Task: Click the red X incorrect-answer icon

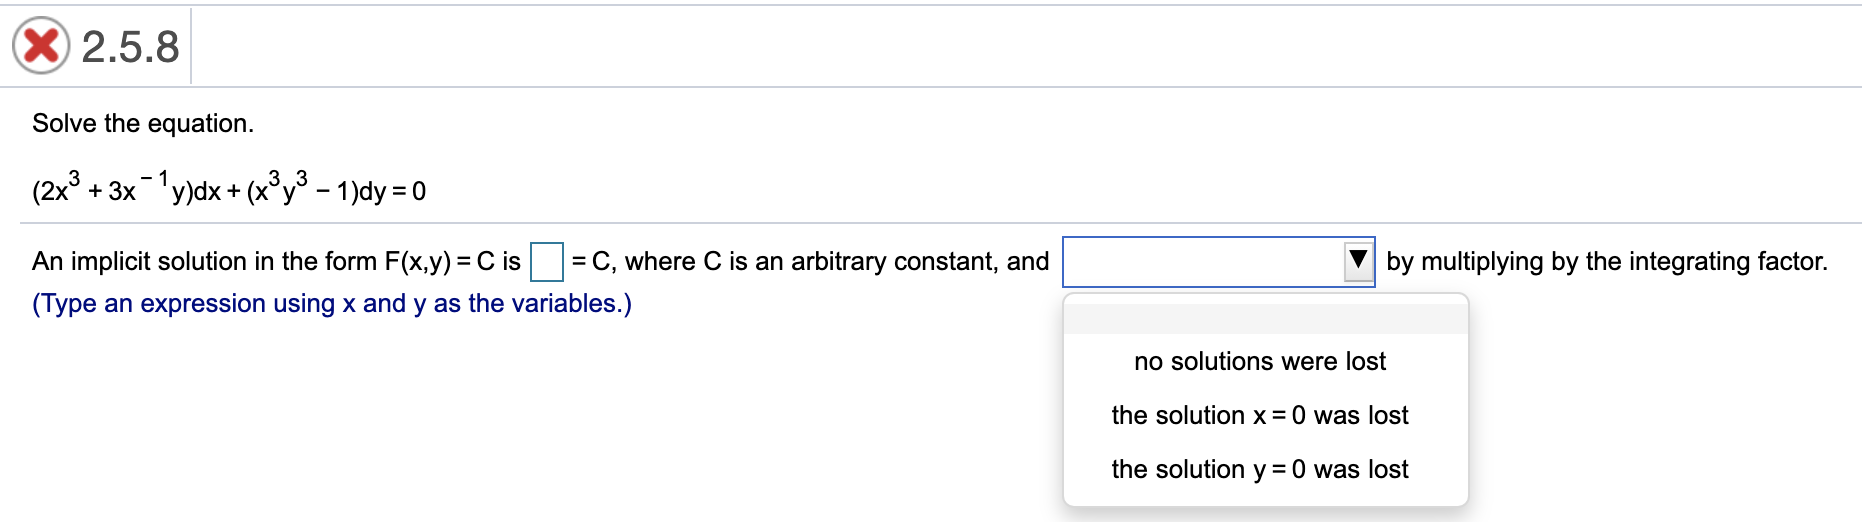Action: [x=40, y=46]
